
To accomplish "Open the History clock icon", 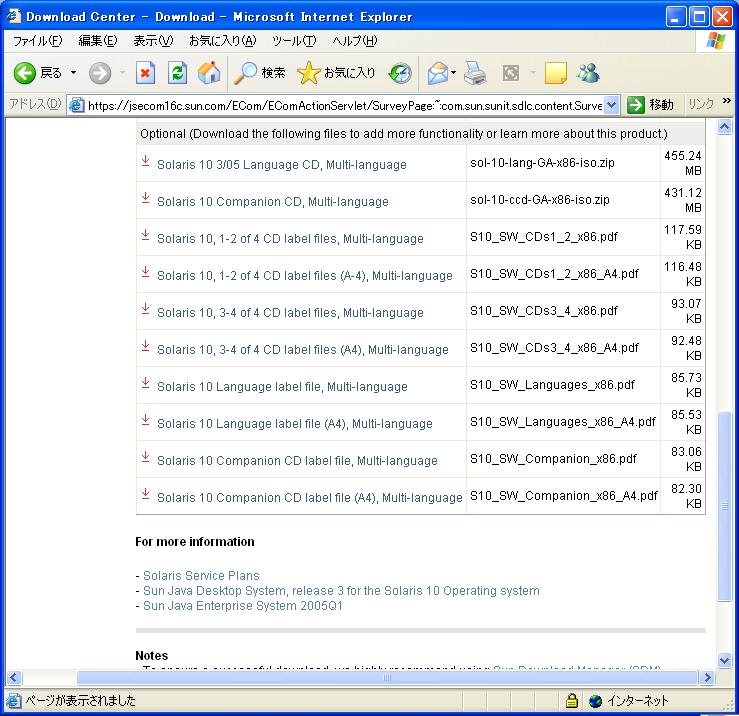I will (x=400, y=73).
